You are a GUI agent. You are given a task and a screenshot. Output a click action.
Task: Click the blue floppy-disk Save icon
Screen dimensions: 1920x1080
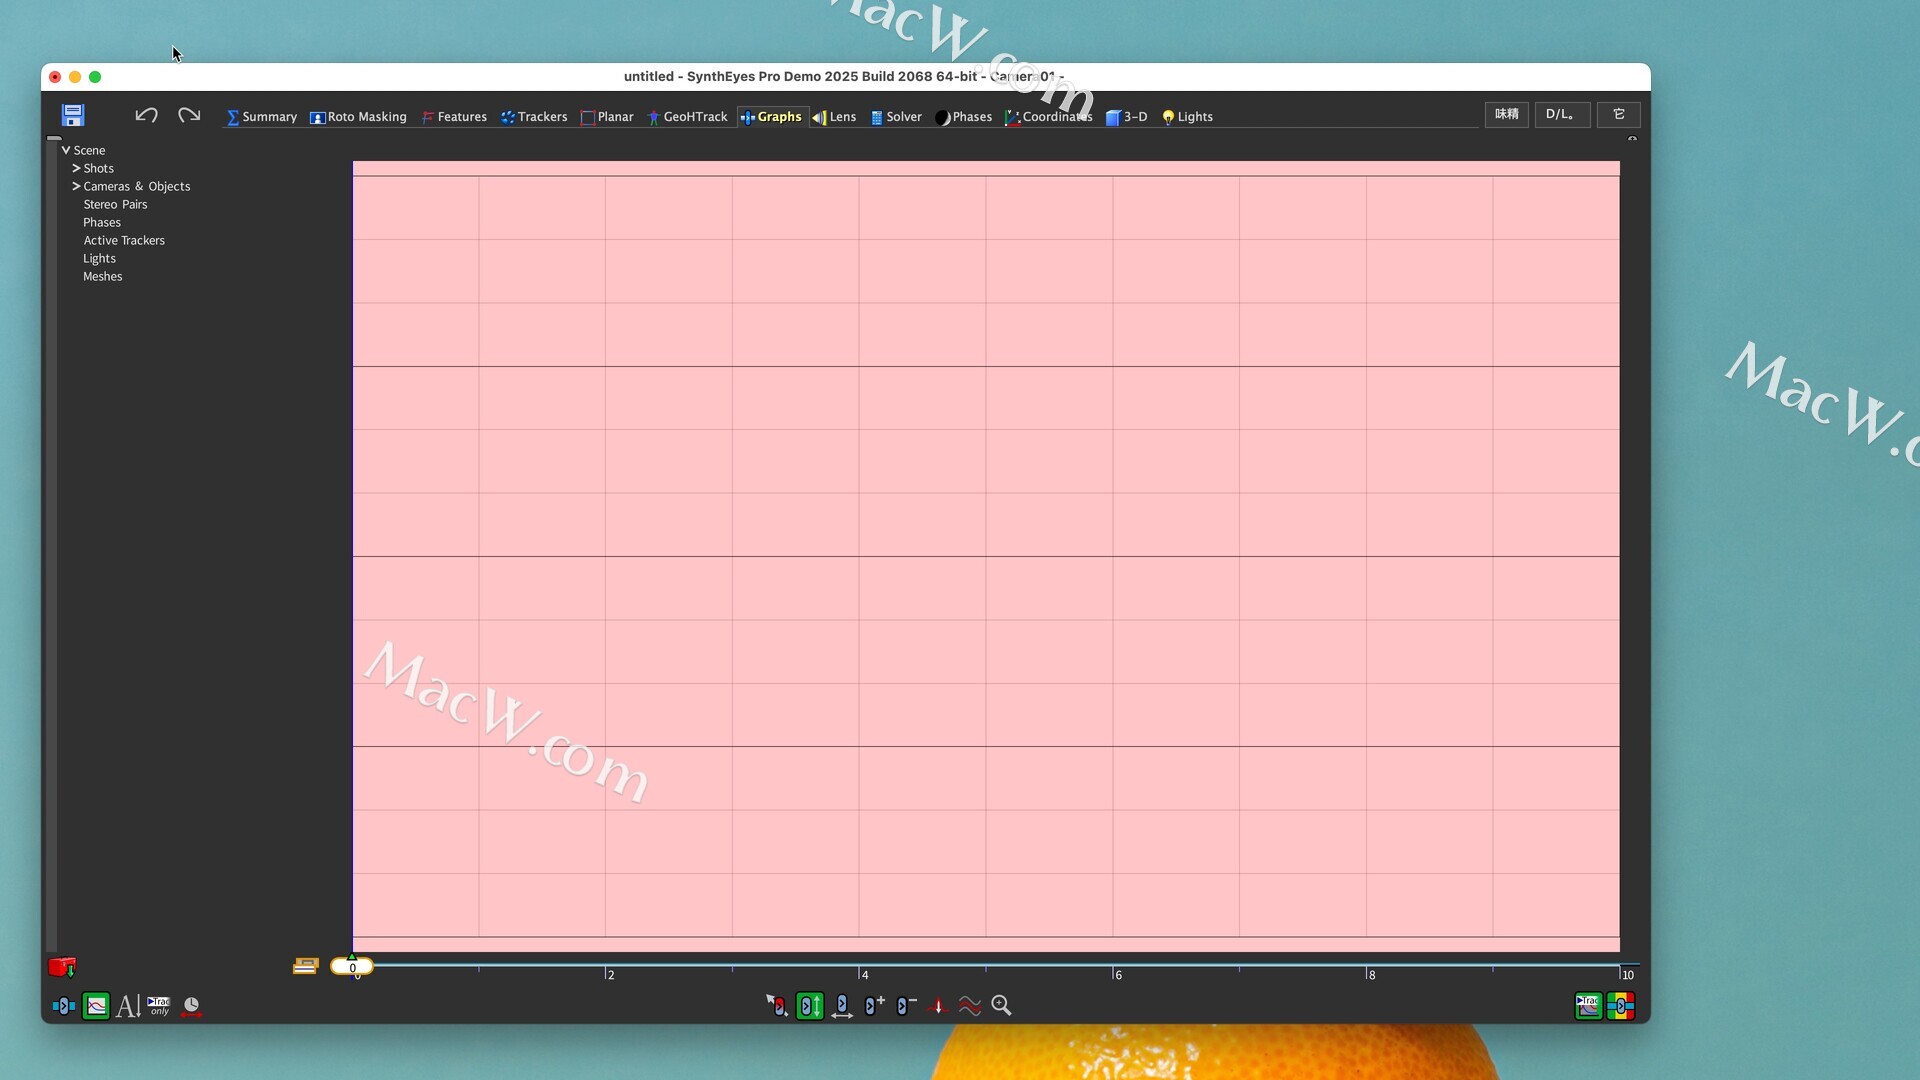coord(73,115)
